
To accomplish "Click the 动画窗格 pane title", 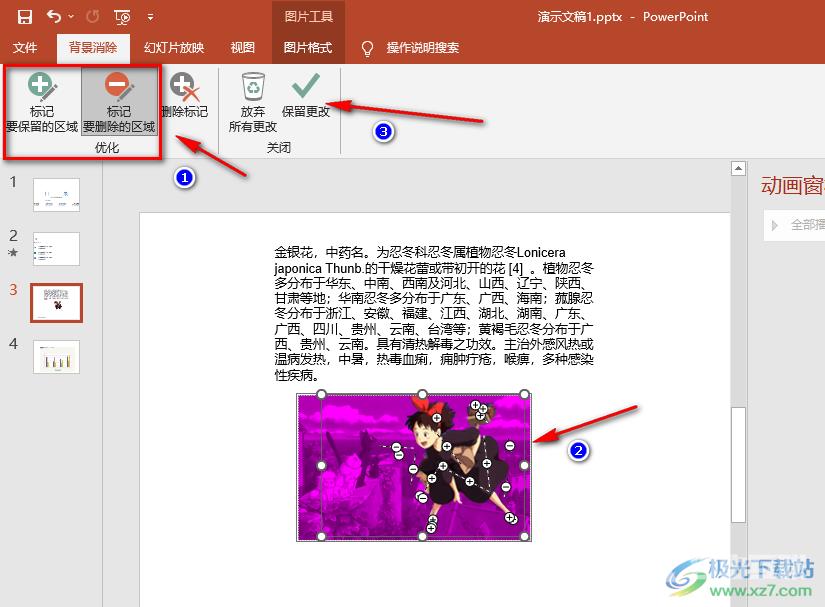I will pos(792,186).
